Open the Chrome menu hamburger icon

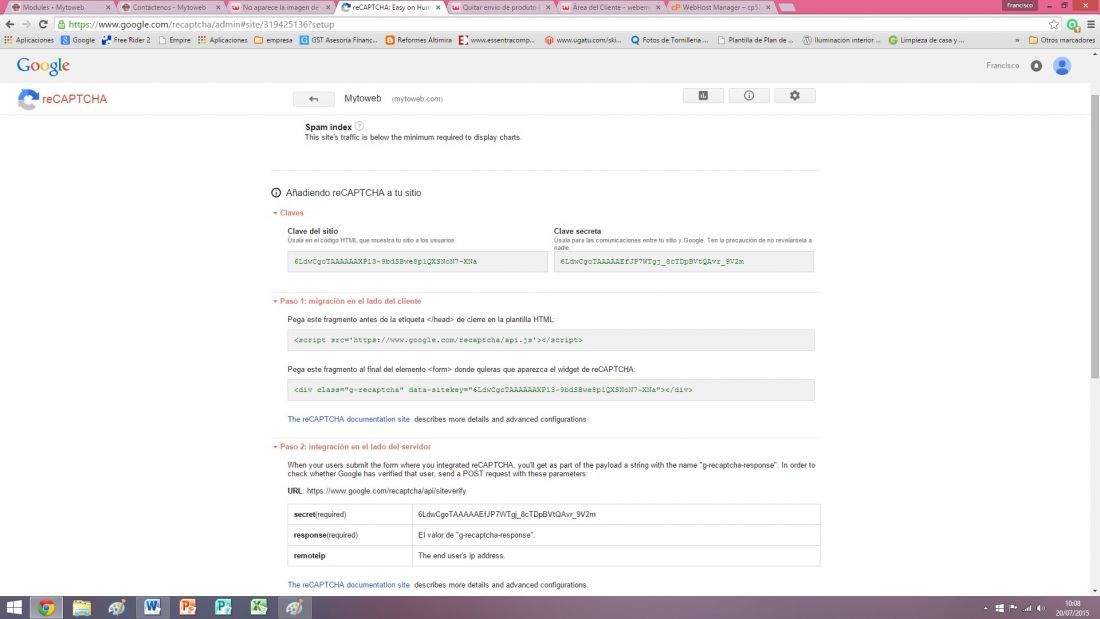(1090, 25)
